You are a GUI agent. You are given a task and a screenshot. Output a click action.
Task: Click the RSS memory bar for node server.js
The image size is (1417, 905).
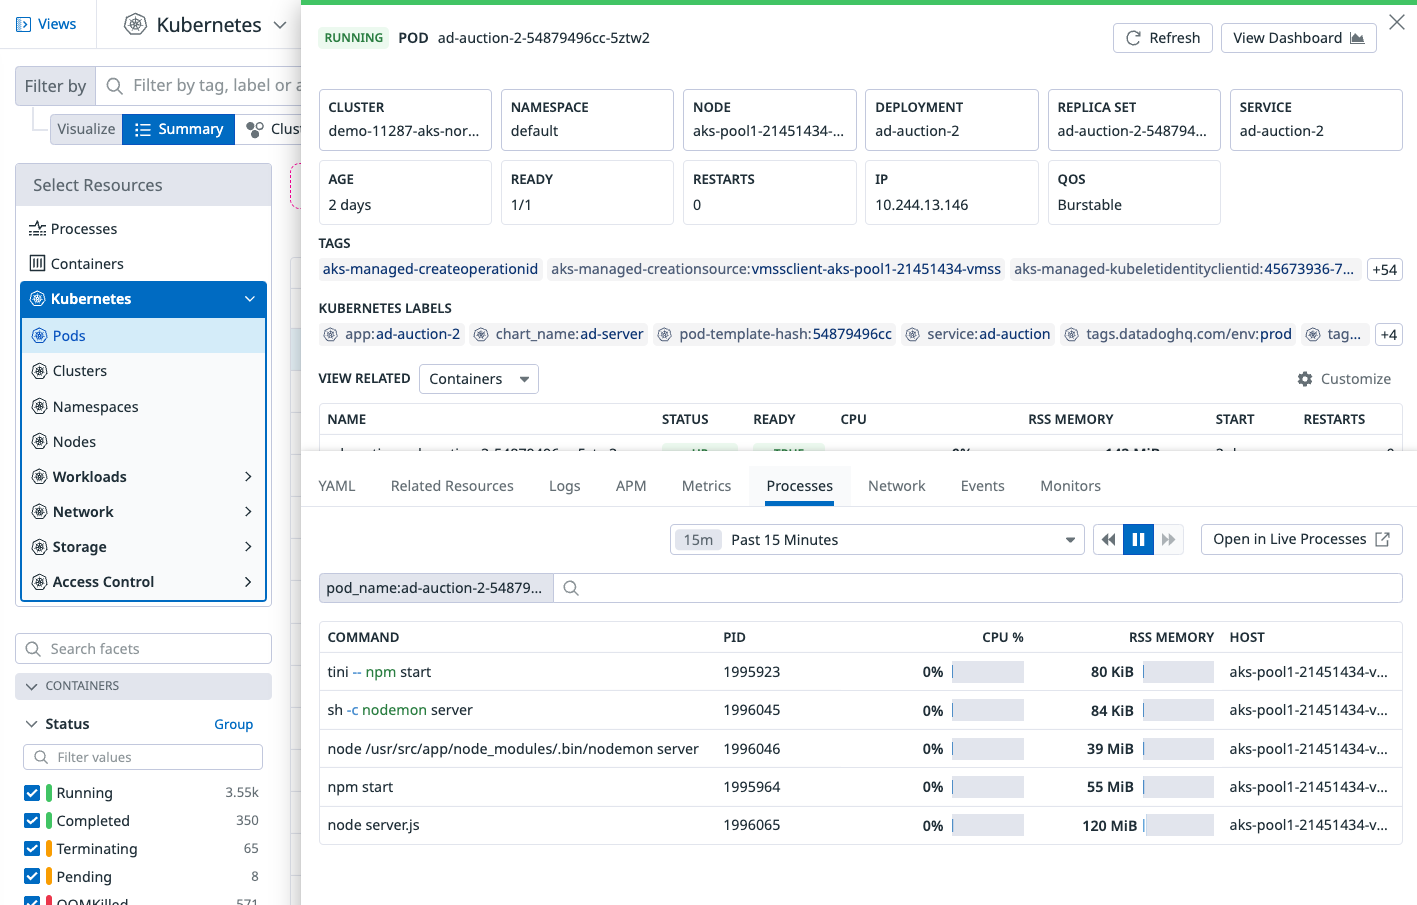1178,826
